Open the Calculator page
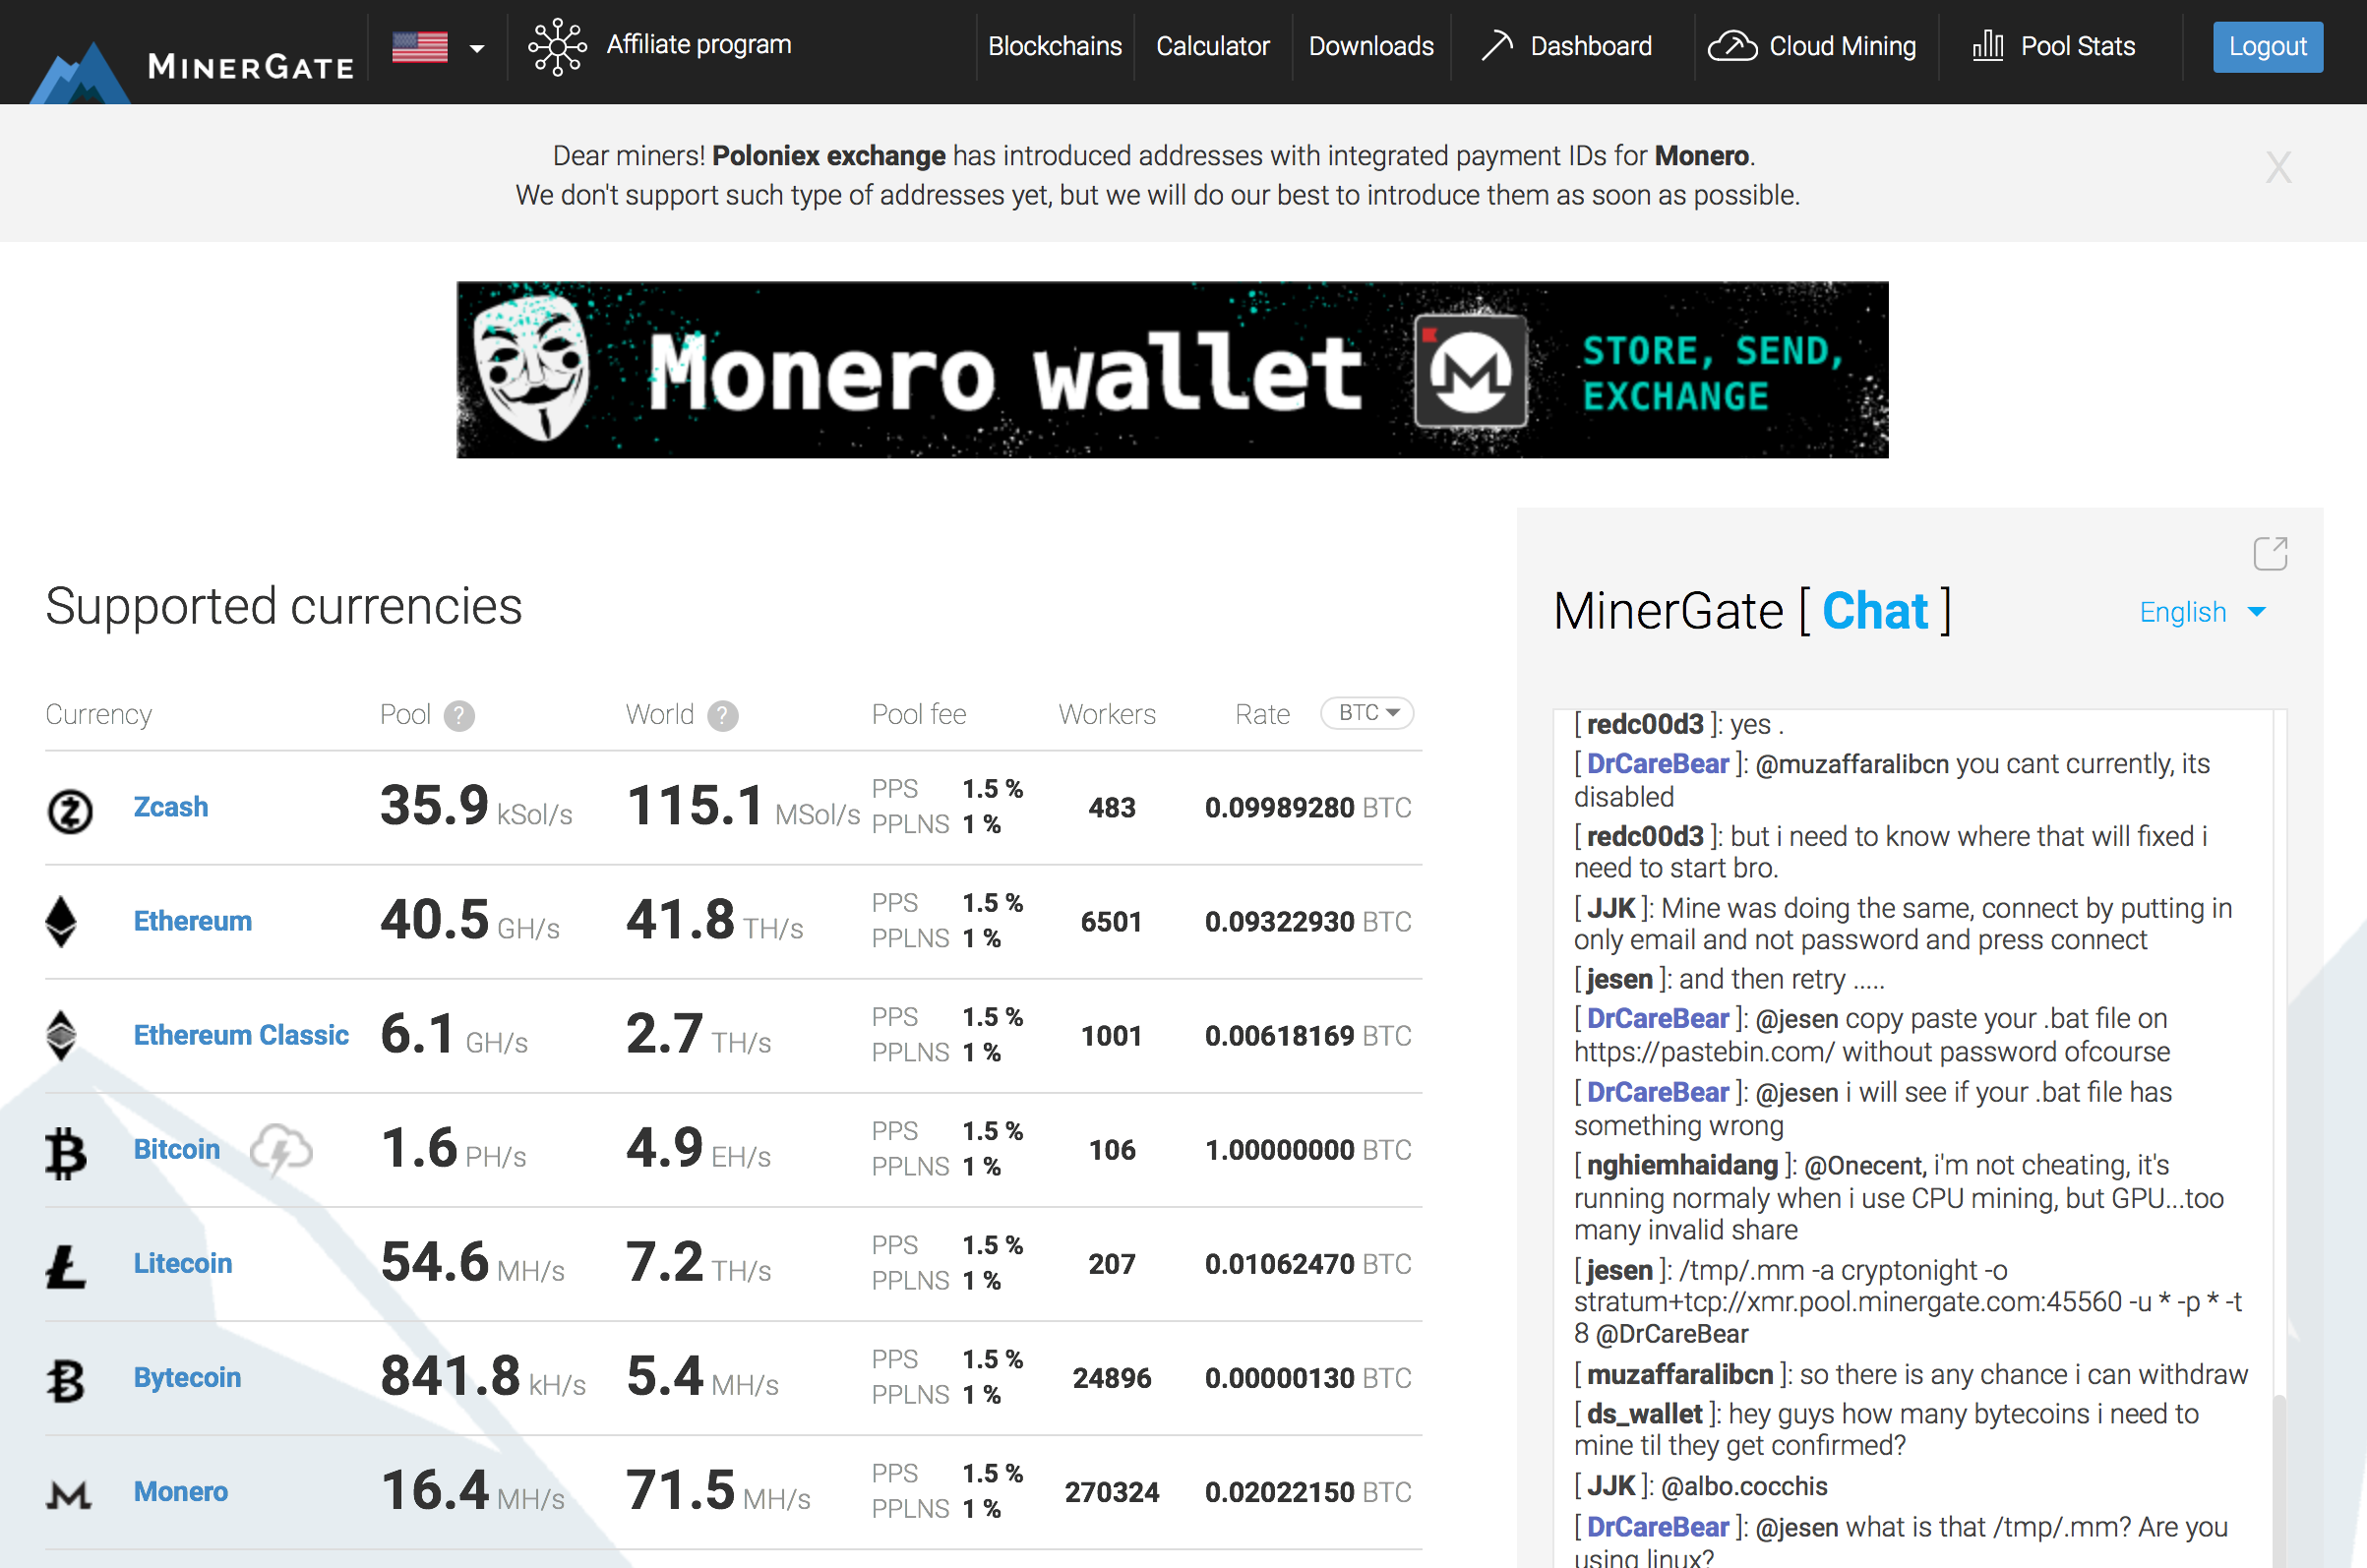This screenshot has width=2367, height=1568. [x=1212, y=46]
